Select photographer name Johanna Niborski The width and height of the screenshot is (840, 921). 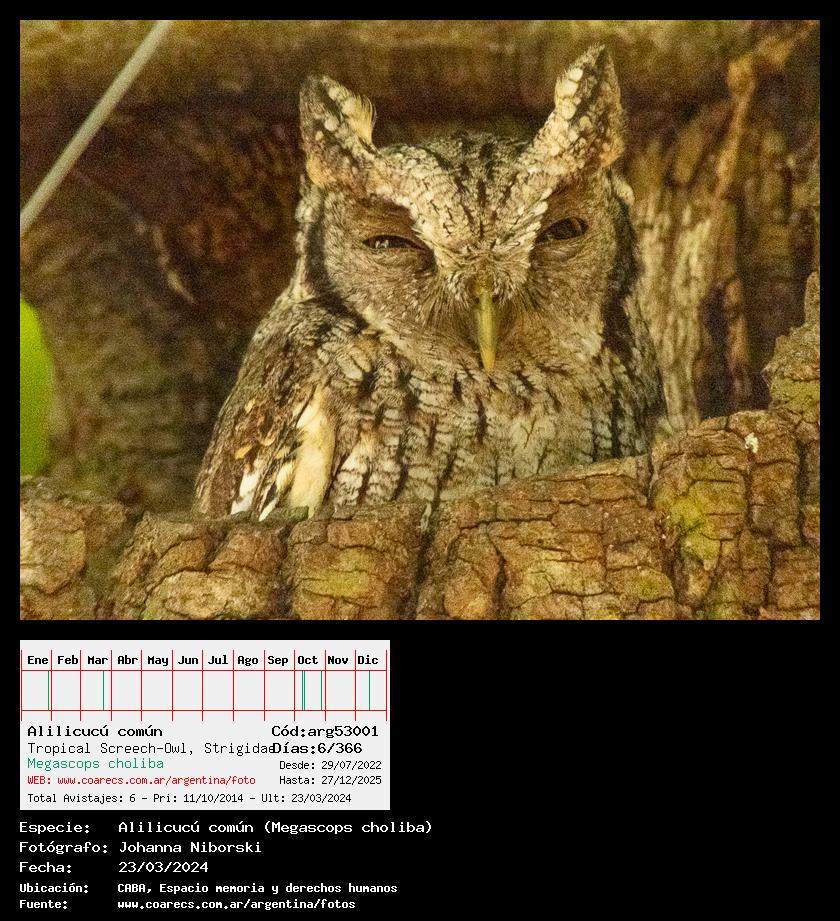click(x=190, y=847)
